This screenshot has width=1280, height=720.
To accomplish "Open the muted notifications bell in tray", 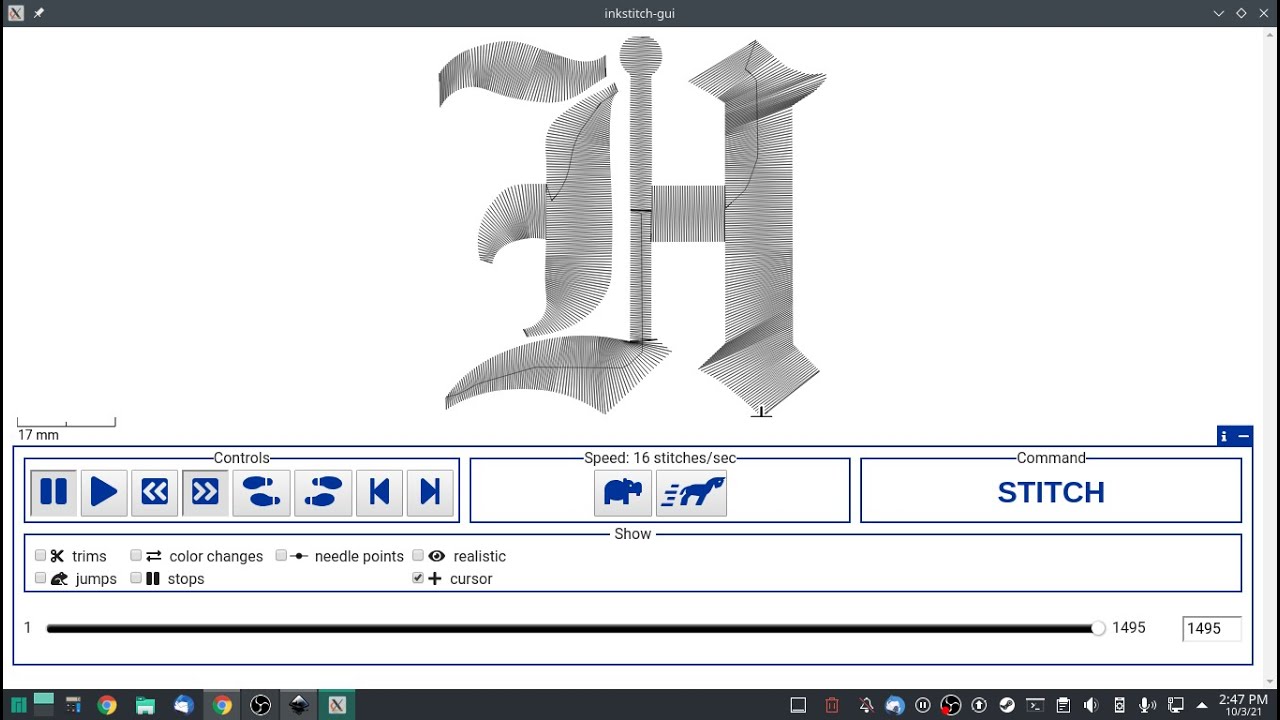I will coord(866,705).
